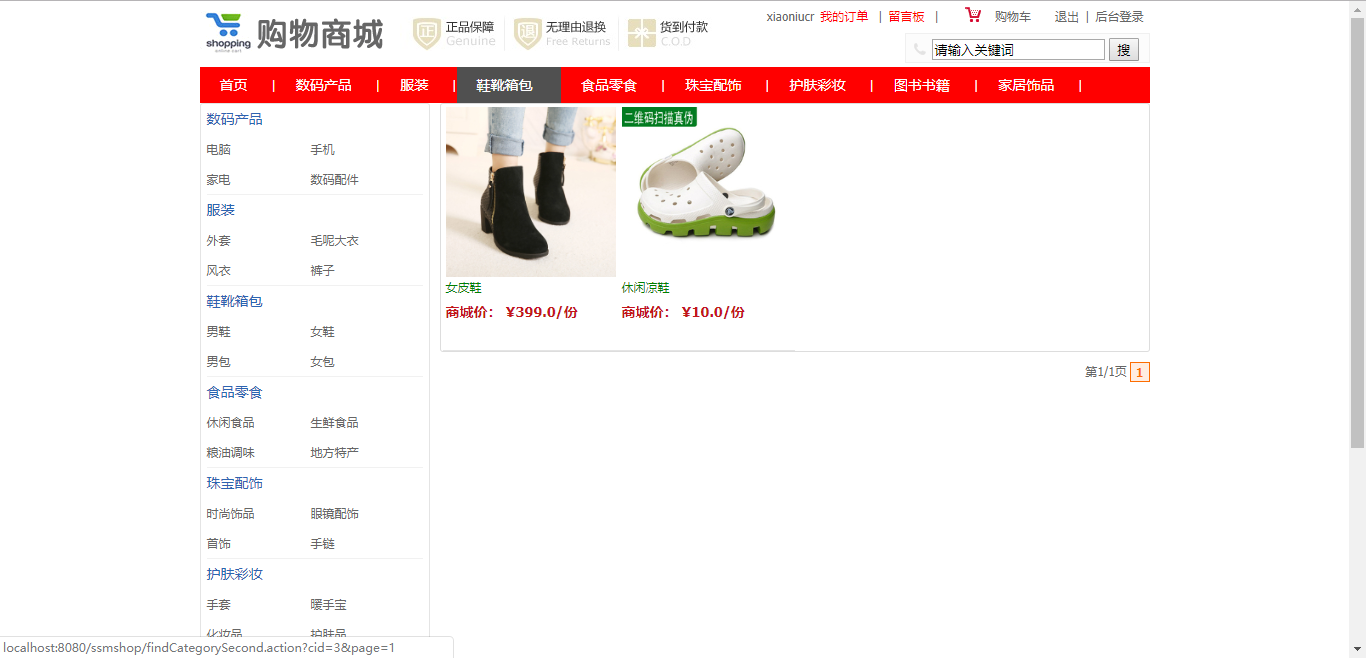Image resolution: width=1366 pixels, height=658 pixels.
Task: Select sidebar subcategory 粮油调味
Action: point(230,453)
